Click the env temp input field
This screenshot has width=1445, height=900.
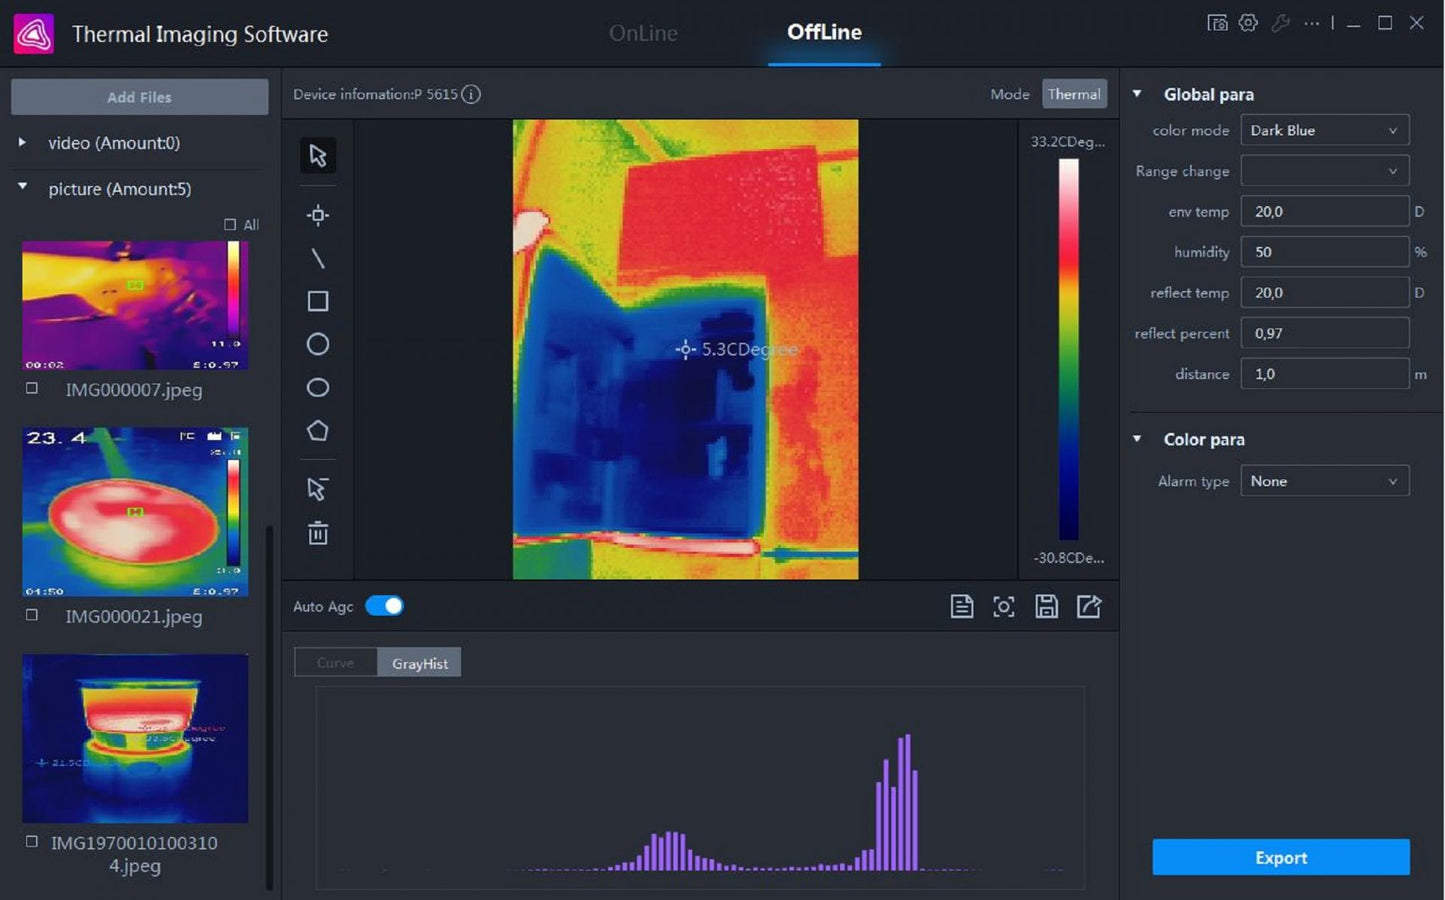(1324, 211)
